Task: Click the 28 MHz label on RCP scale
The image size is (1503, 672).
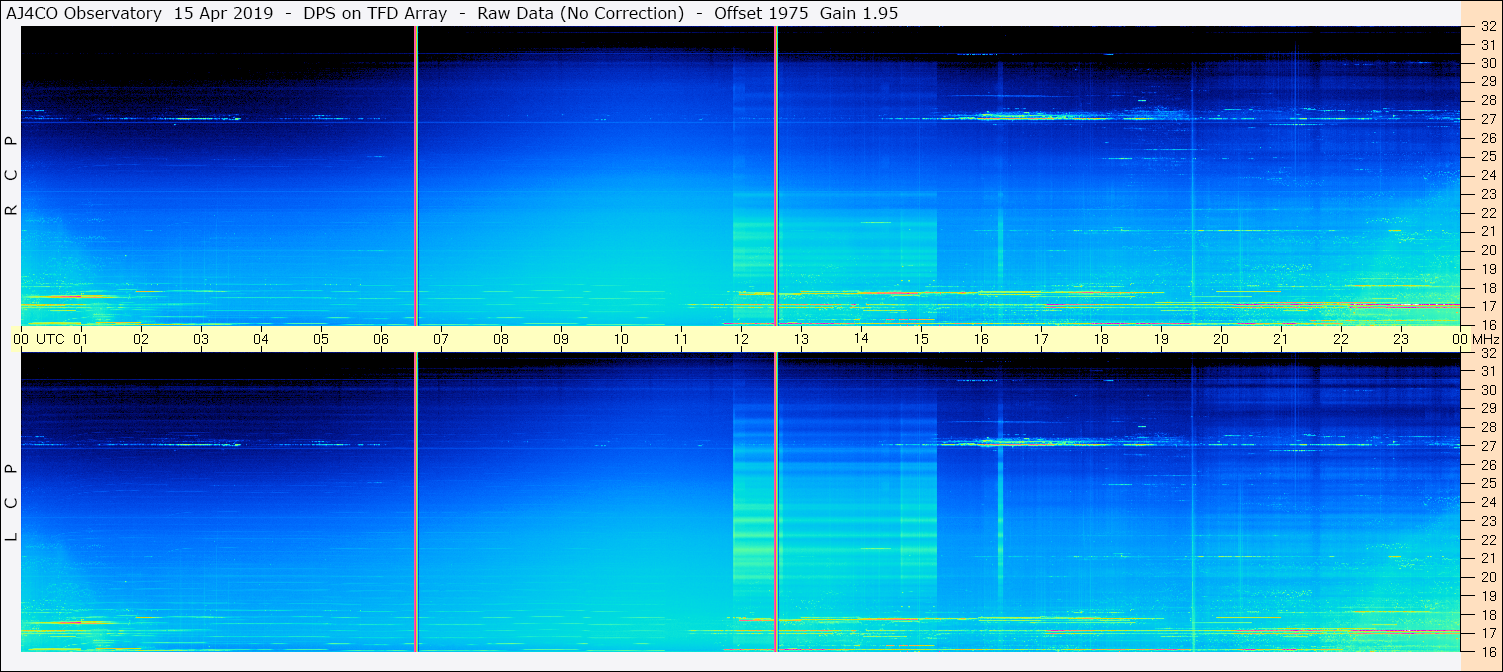Action: pyautogui.click(x=1487, y=100)
